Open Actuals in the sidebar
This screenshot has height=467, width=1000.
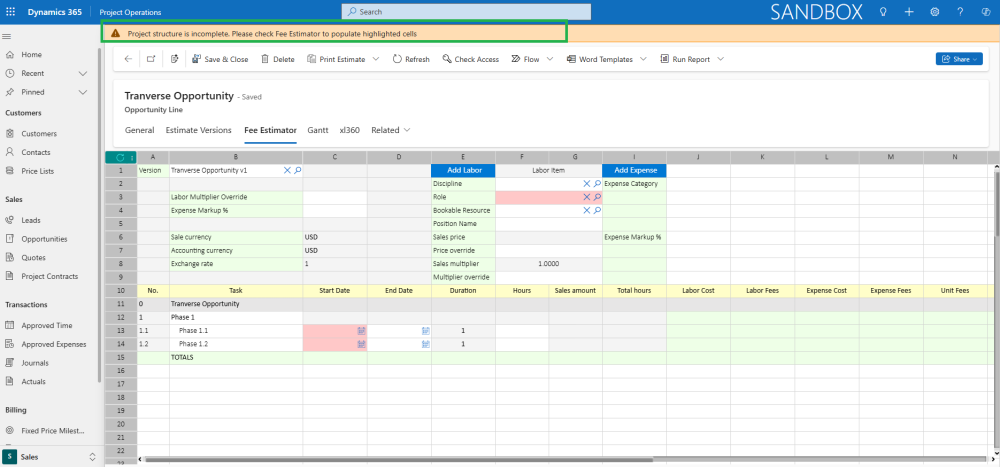33,382
